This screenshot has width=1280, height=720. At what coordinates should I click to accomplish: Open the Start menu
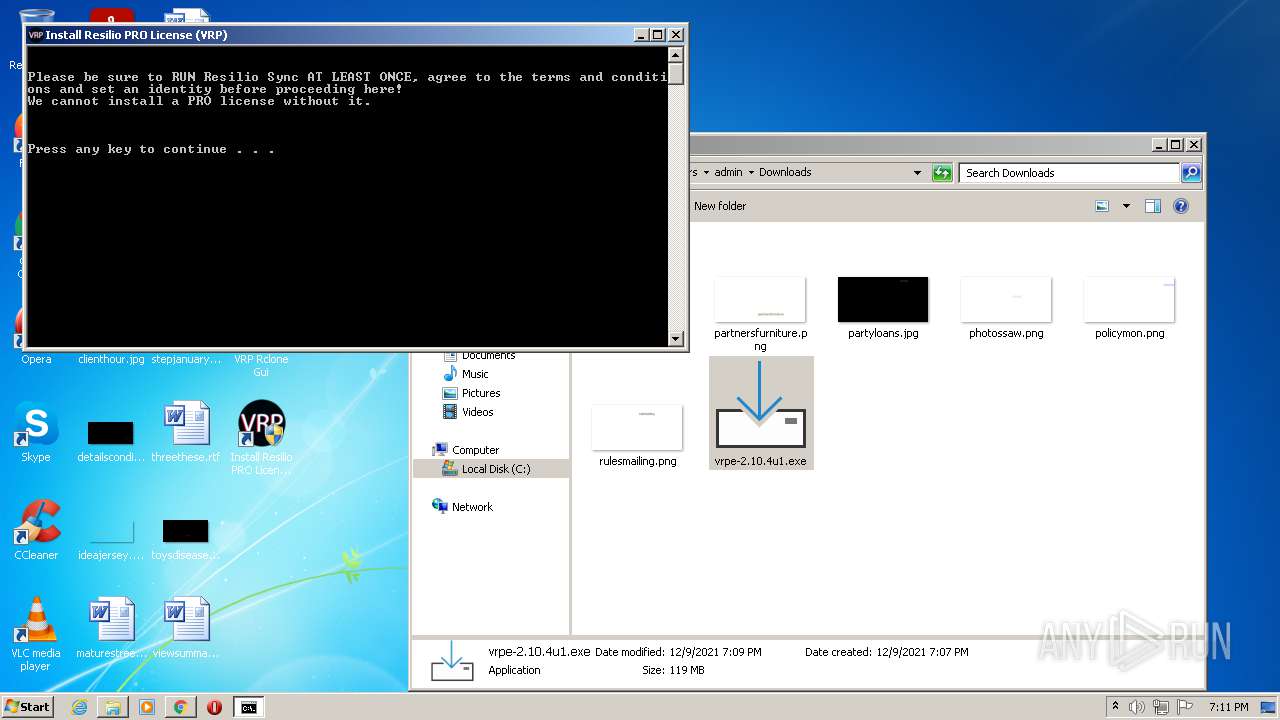(x=28, y=707)
